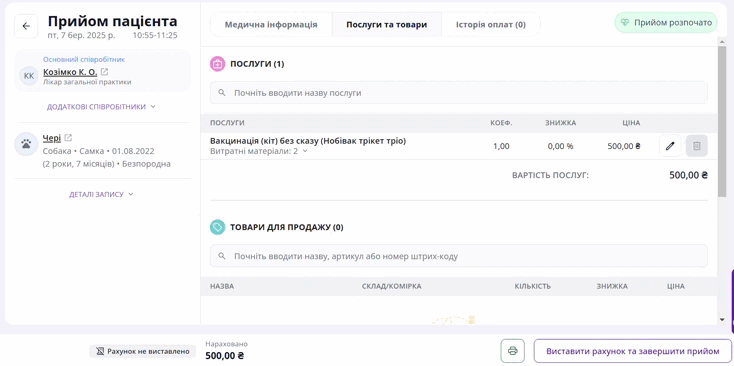This screenshot has height=366, width=734.
Task: Print the invoice using printer icon
Action: tap(513, 351)
